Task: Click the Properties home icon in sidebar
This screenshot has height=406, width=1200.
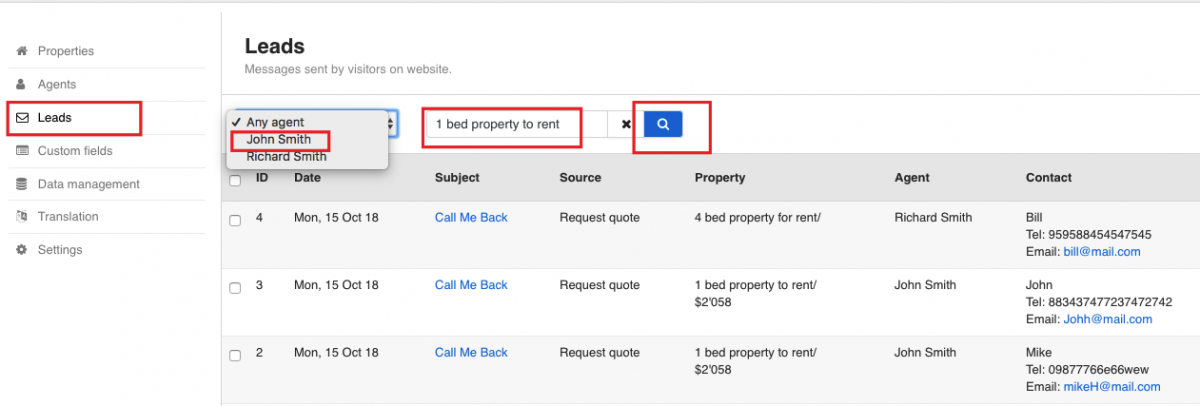Action: pyautogui.click(x=21, y=51)
